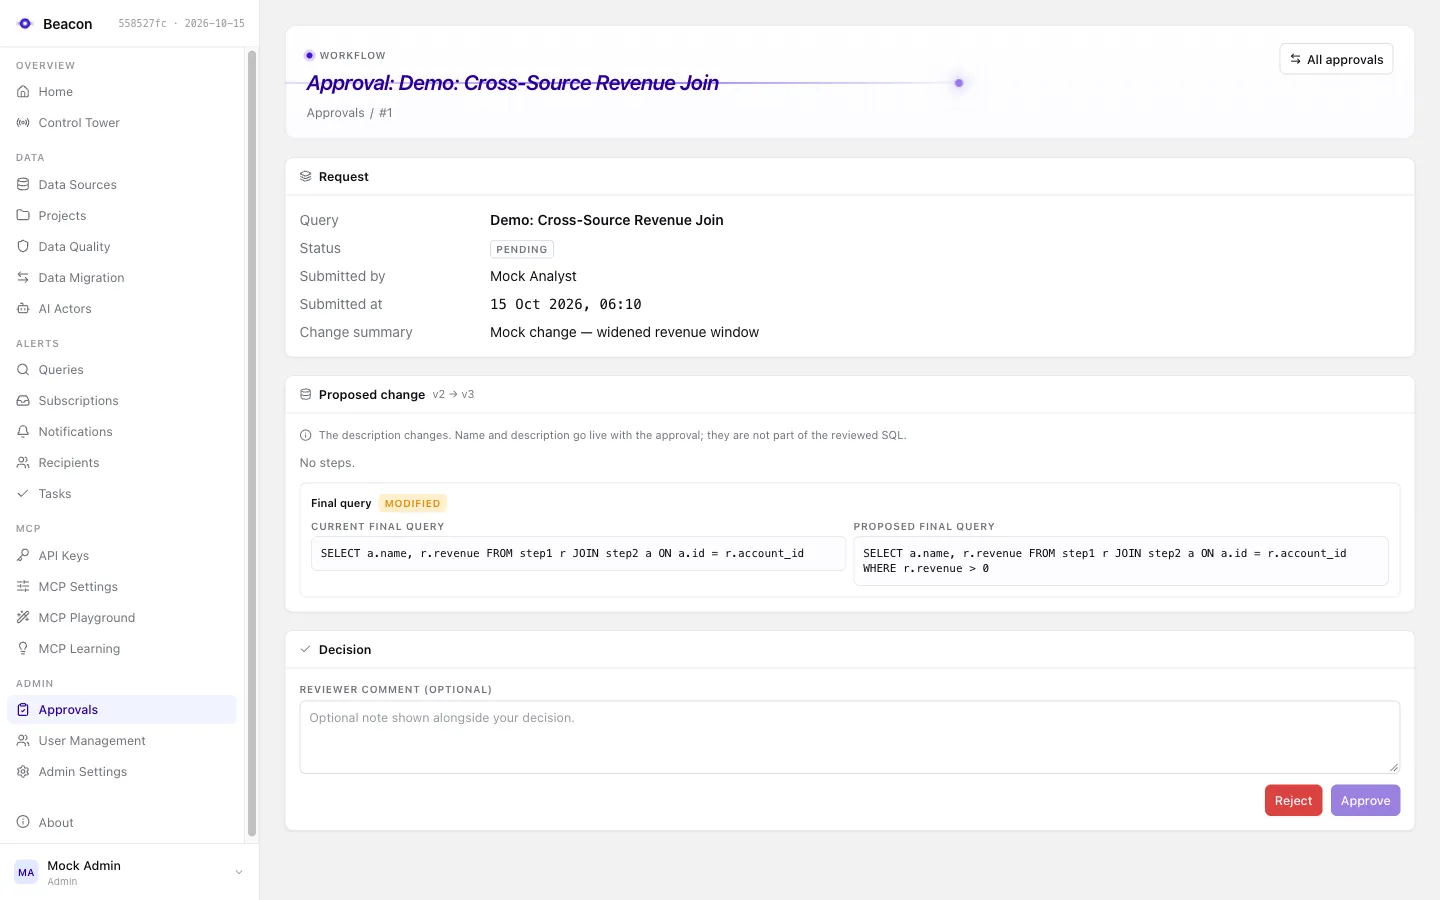Click the Control Tower broadcast icon
The width and height of the screenshot is (1440, 900).
(23, 122)
